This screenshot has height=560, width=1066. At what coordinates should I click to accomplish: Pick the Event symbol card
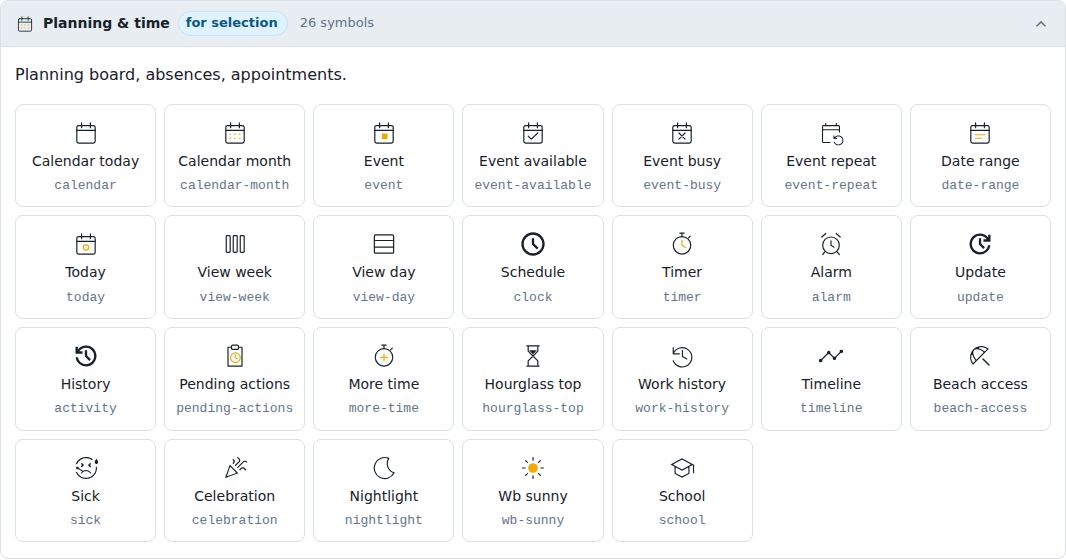pyautogui.click(x=383, y=156)
